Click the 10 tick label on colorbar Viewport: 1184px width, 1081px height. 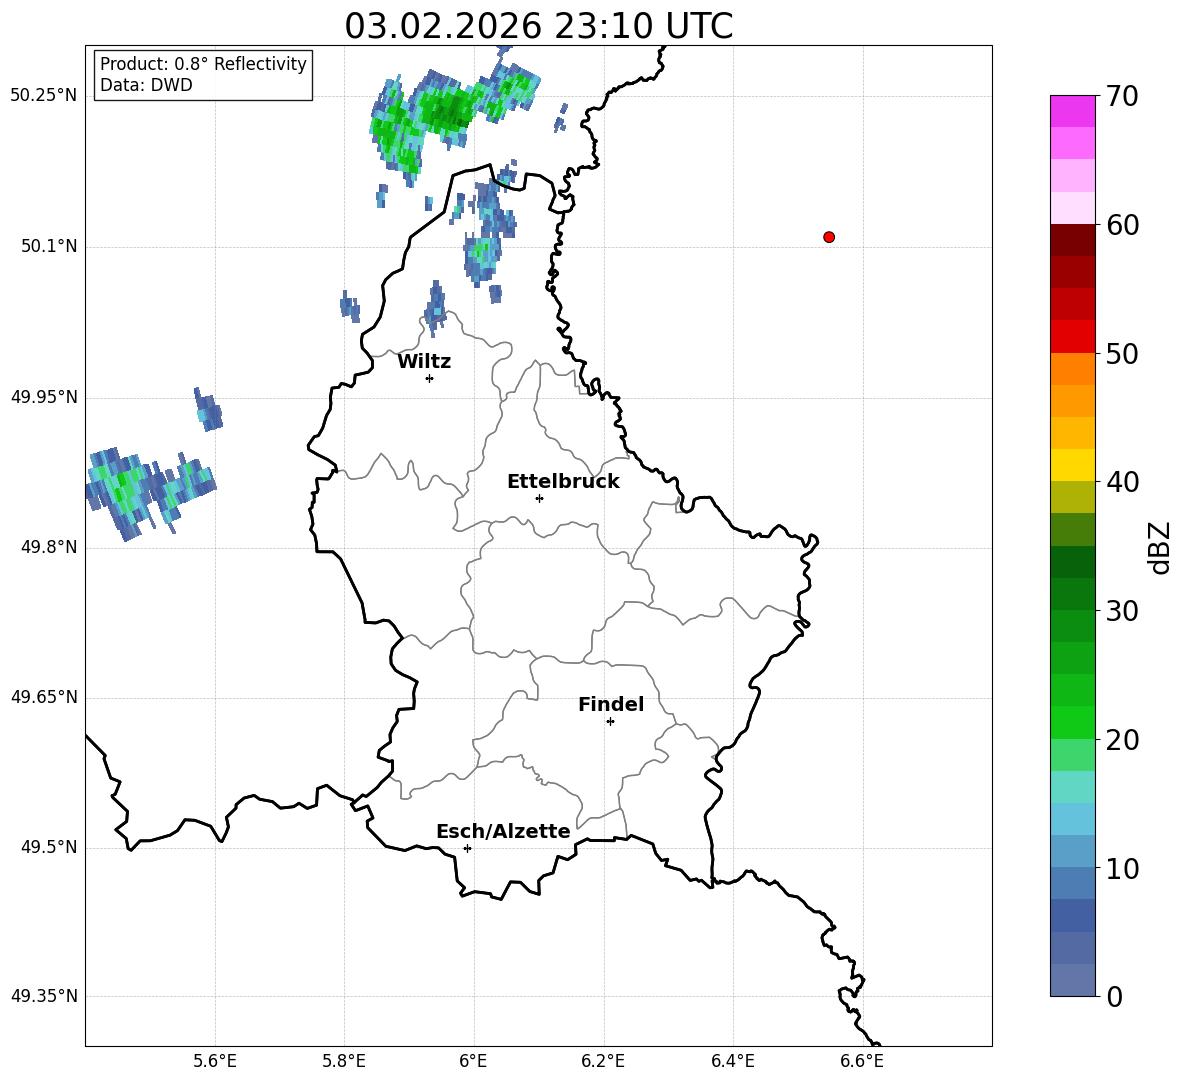[1122, 868]
